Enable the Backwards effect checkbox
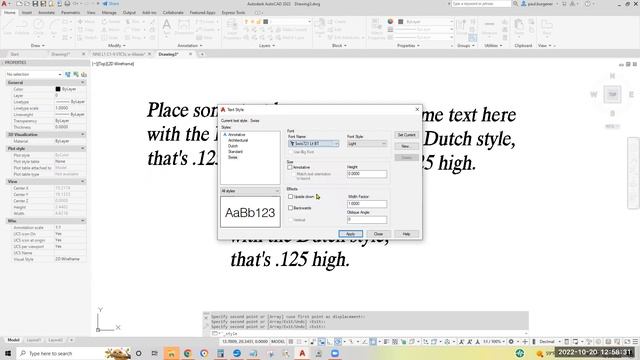 point(291,208)
